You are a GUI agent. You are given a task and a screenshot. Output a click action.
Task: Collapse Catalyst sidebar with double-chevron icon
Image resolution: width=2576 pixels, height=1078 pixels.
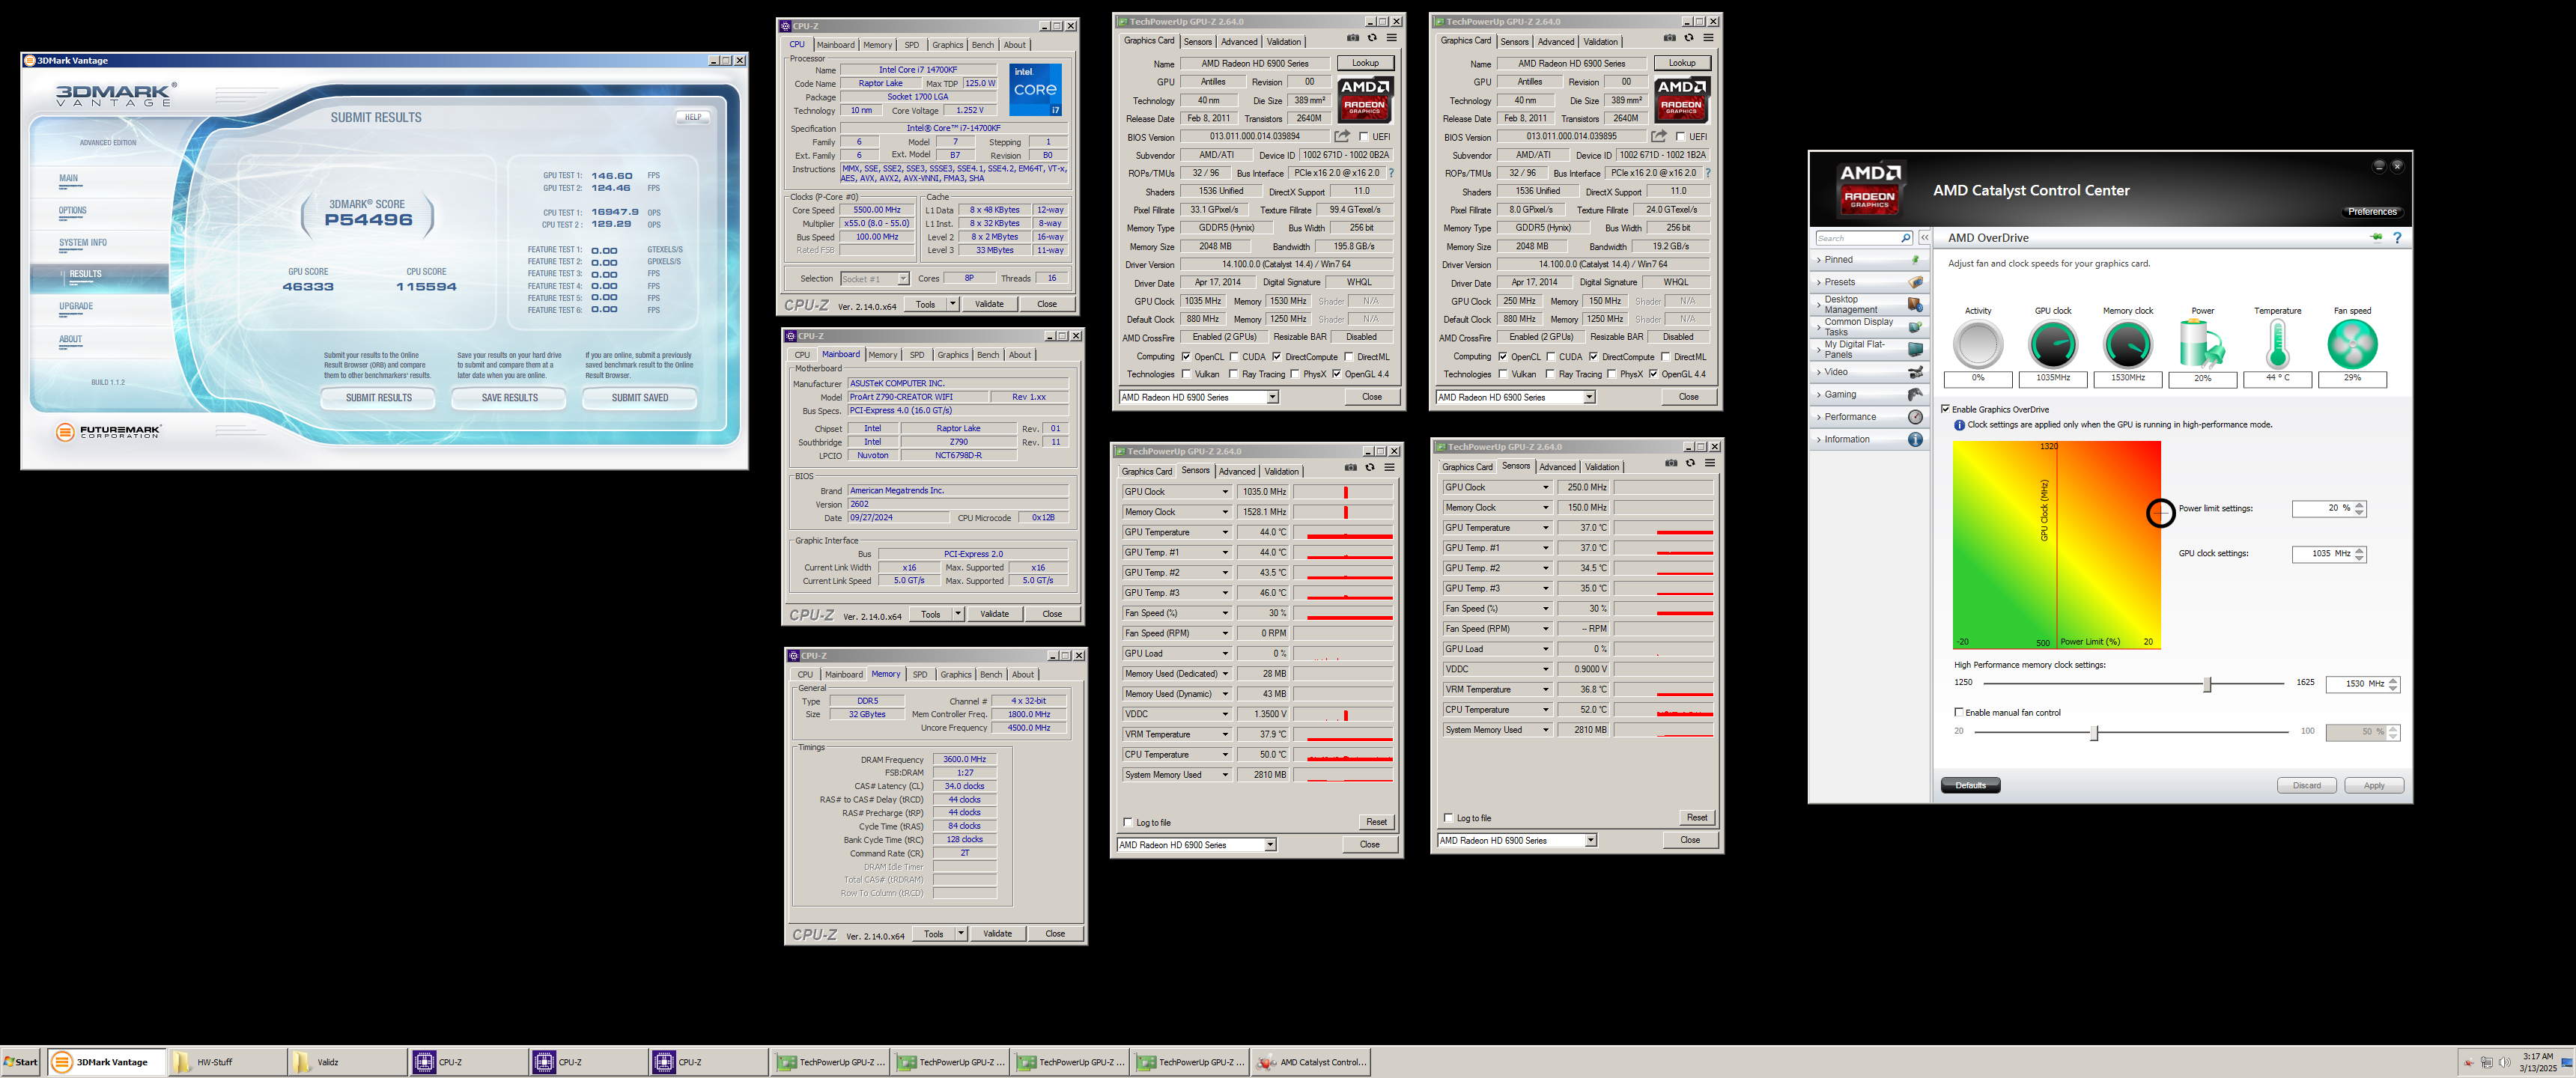(x=1924, y=238)
